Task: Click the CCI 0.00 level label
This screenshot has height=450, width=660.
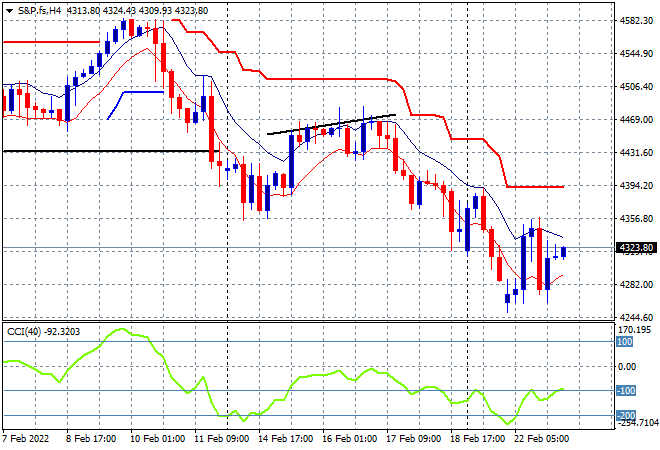Action: pos(627,367)
